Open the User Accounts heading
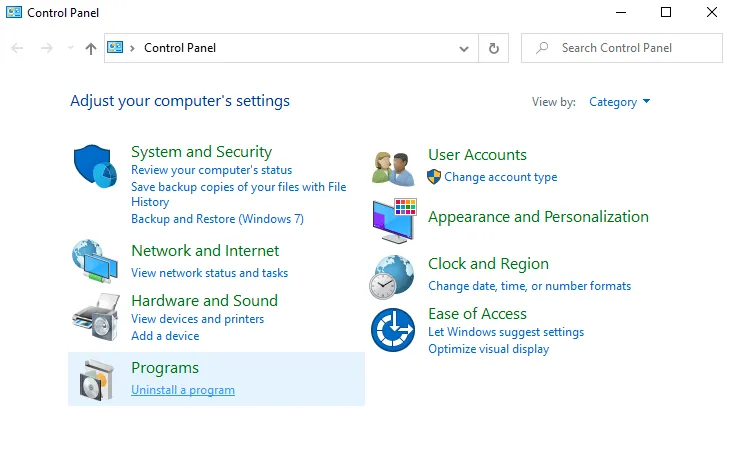Image resolution: width=732 pixels, height=464 pixels. coord(477,155)
